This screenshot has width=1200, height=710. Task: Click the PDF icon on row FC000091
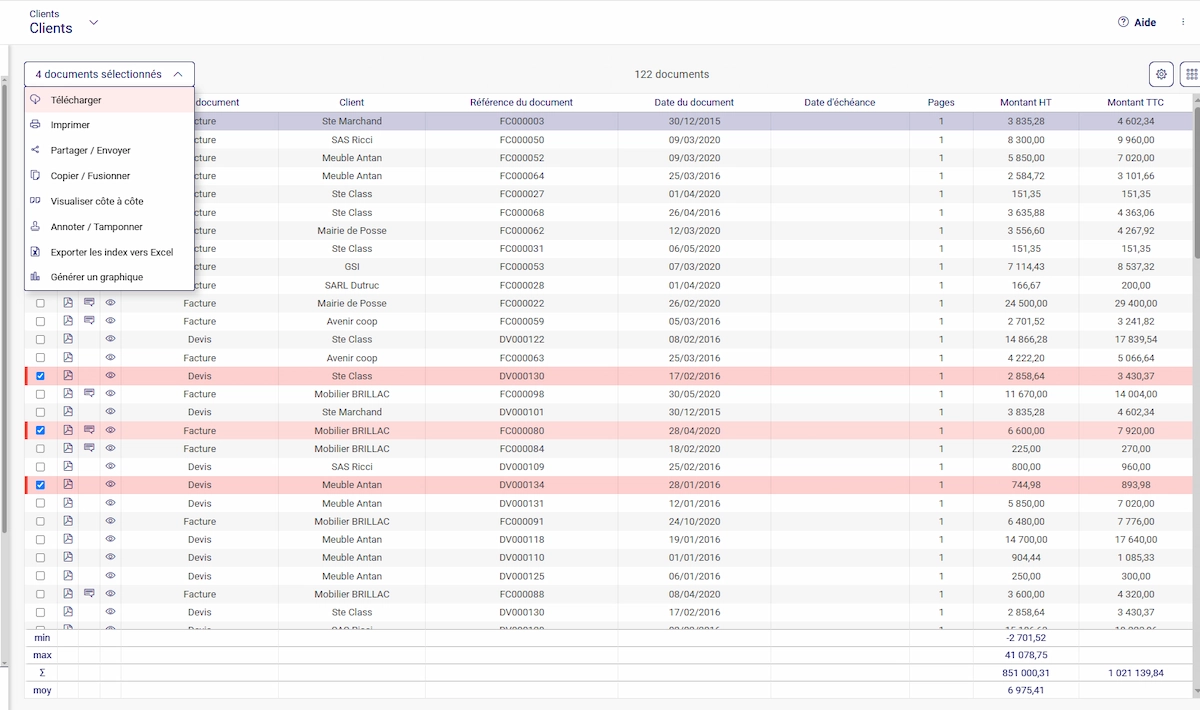pos(68,521)
